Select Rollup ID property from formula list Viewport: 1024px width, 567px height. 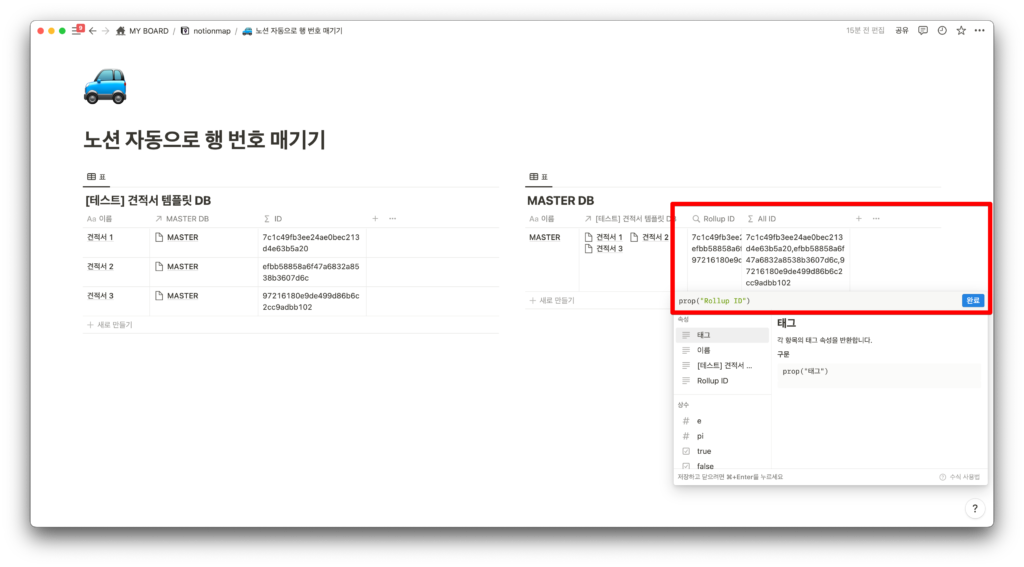click(x=712, y=380)
